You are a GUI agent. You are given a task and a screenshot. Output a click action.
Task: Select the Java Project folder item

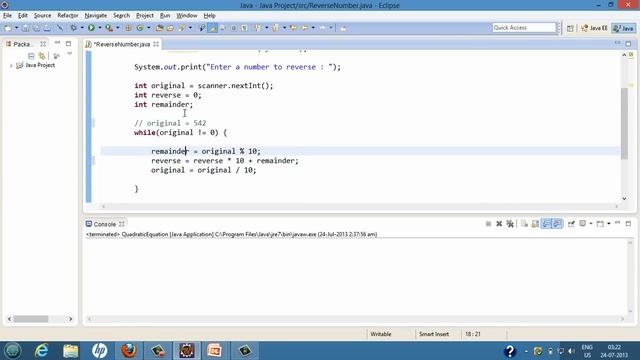pos(36,65)
